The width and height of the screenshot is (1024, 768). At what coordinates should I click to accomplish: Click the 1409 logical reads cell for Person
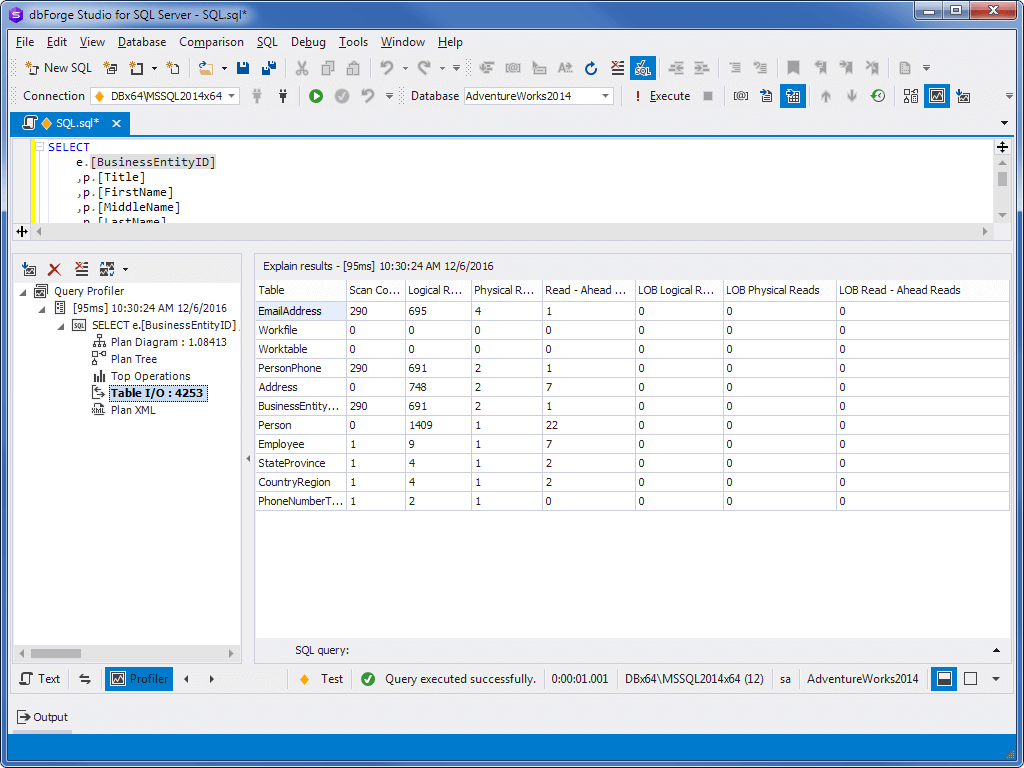438,425
